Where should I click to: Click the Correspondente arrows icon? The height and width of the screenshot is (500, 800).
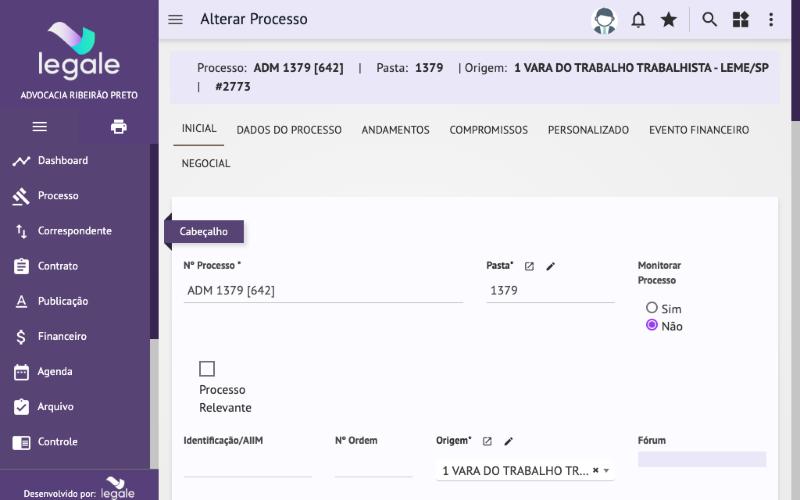[x=21, y=231]
